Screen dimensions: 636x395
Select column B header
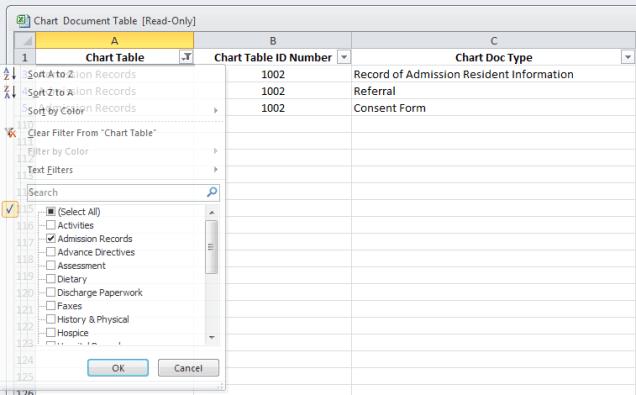(x=273, y=41)
